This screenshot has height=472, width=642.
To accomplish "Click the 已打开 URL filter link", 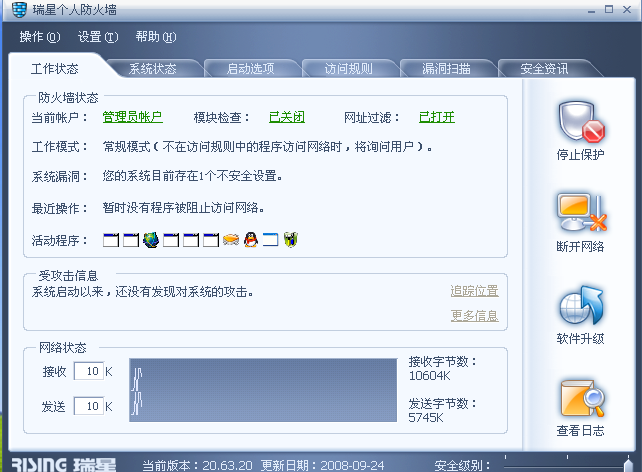I will 437,117.
